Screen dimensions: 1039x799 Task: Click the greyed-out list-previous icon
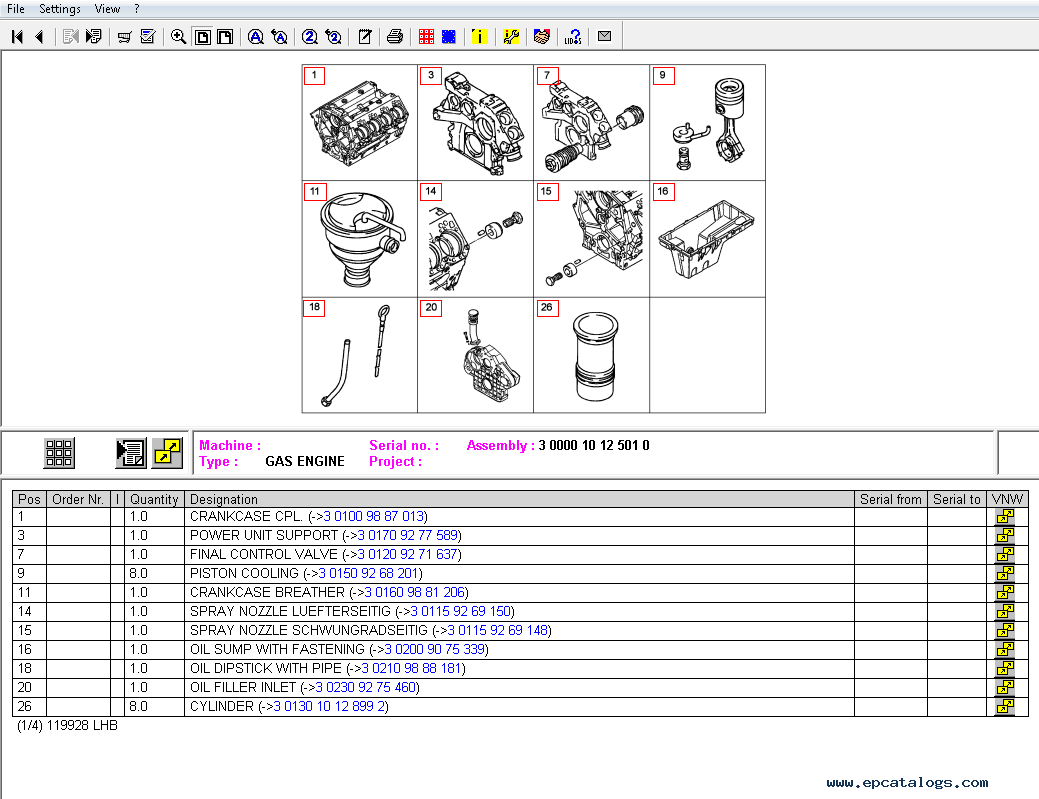pyautogui.click(x=70, y=37)
